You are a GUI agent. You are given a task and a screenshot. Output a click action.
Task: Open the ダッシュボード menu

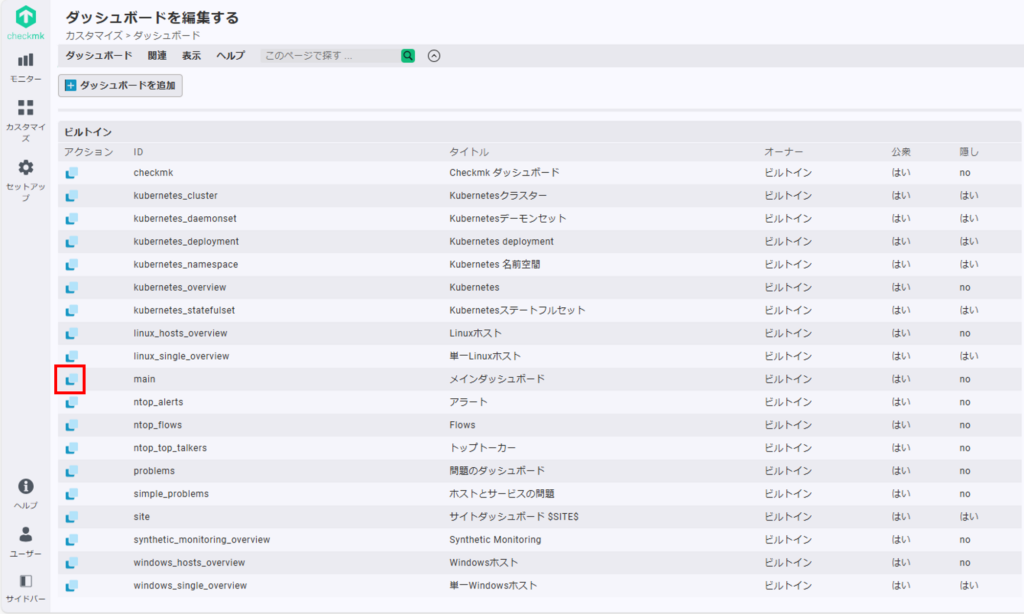point(99,56)
